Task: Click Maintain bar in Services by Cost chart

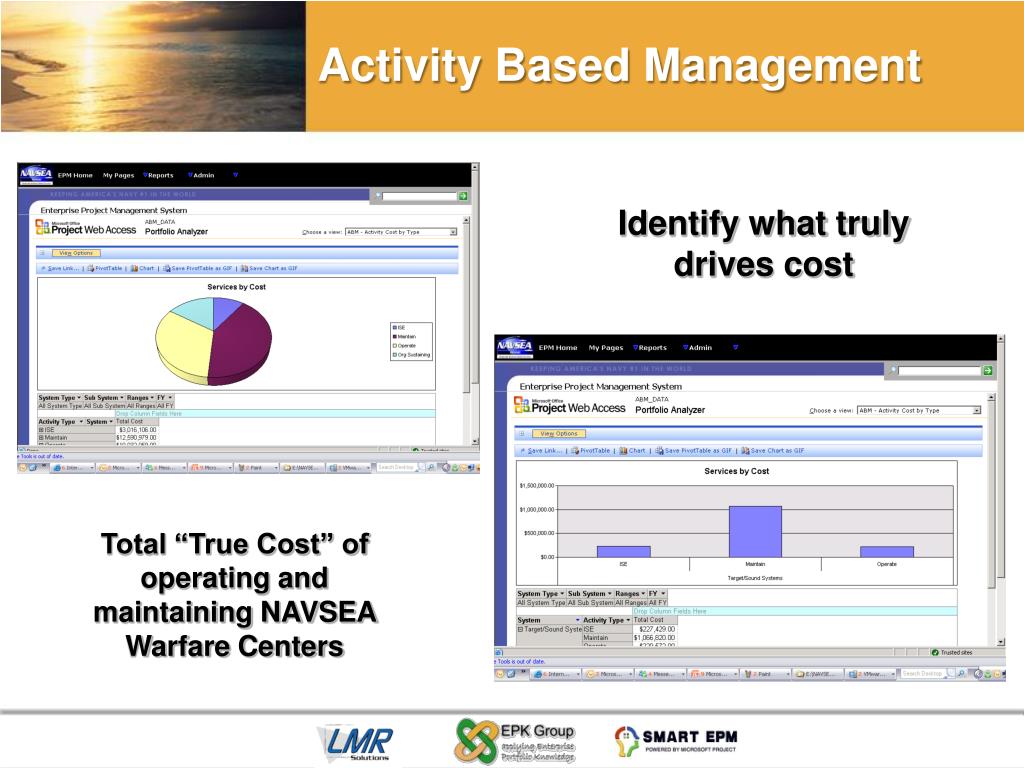Action: click(x=755, y=532)
